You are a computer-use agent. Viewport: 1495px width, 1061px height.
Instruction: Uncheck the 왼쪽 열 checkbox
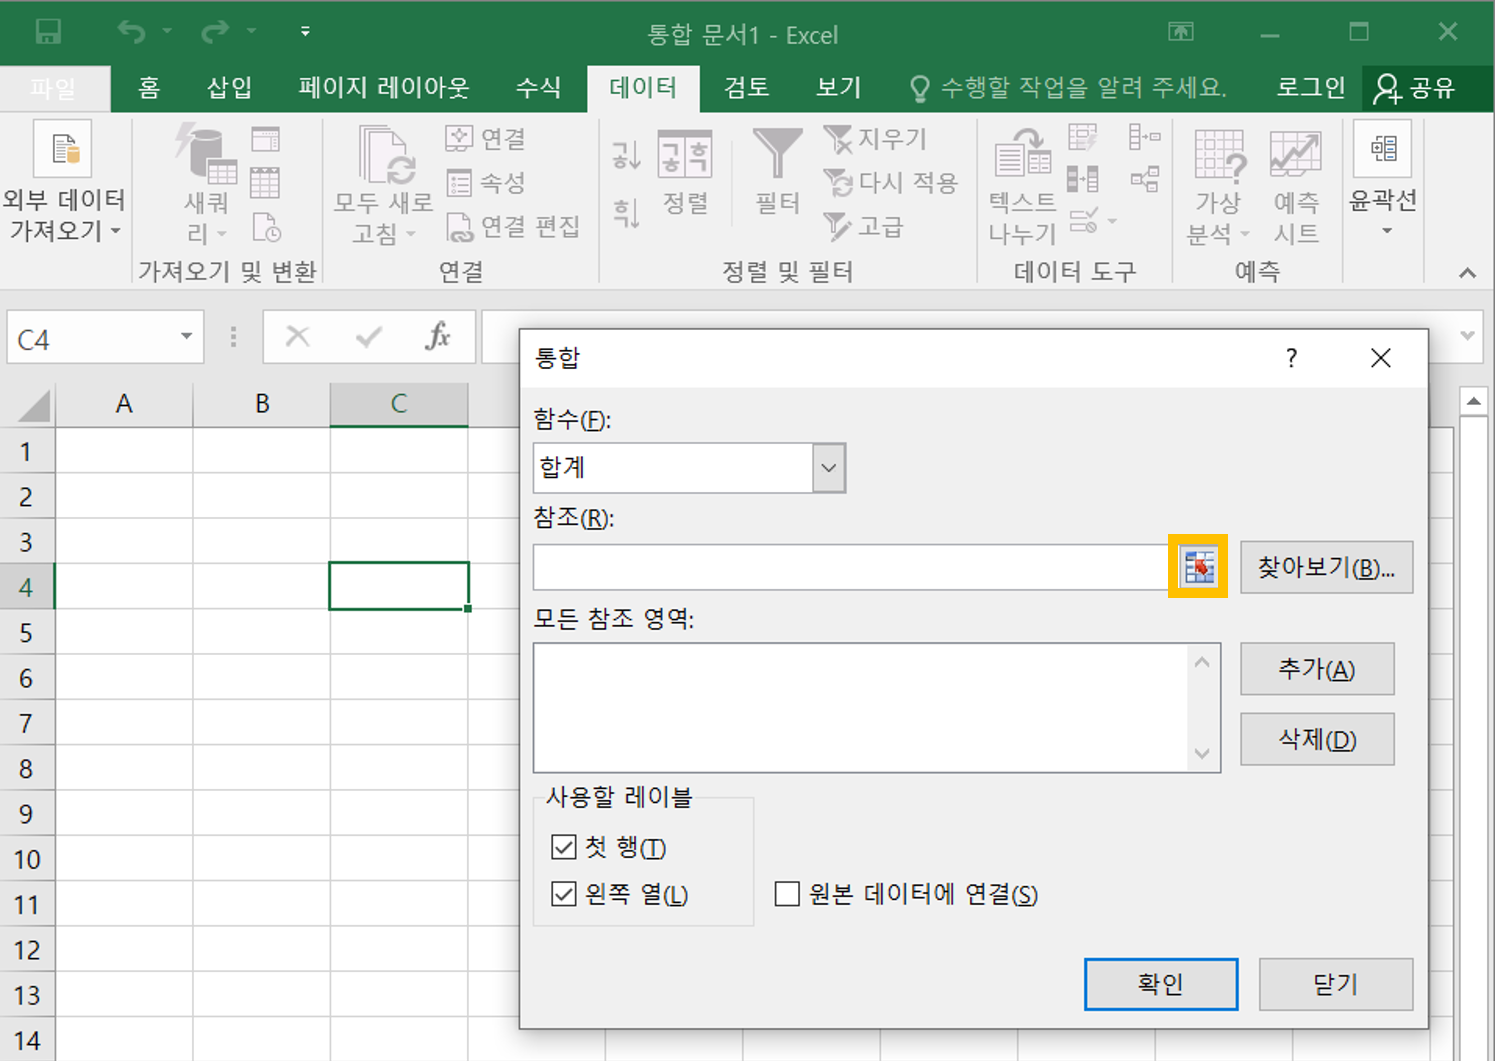point(564,893)
